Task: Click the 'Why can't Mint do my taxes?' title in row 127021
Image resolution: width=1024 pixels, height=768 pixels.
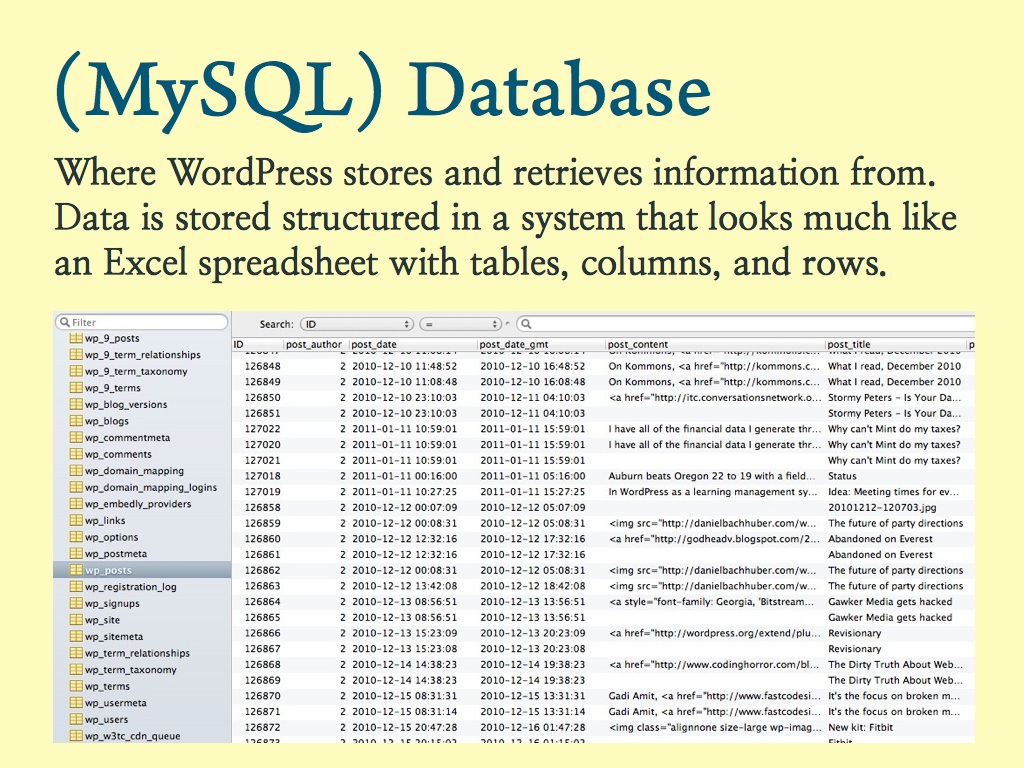Action: click(894, 460)
